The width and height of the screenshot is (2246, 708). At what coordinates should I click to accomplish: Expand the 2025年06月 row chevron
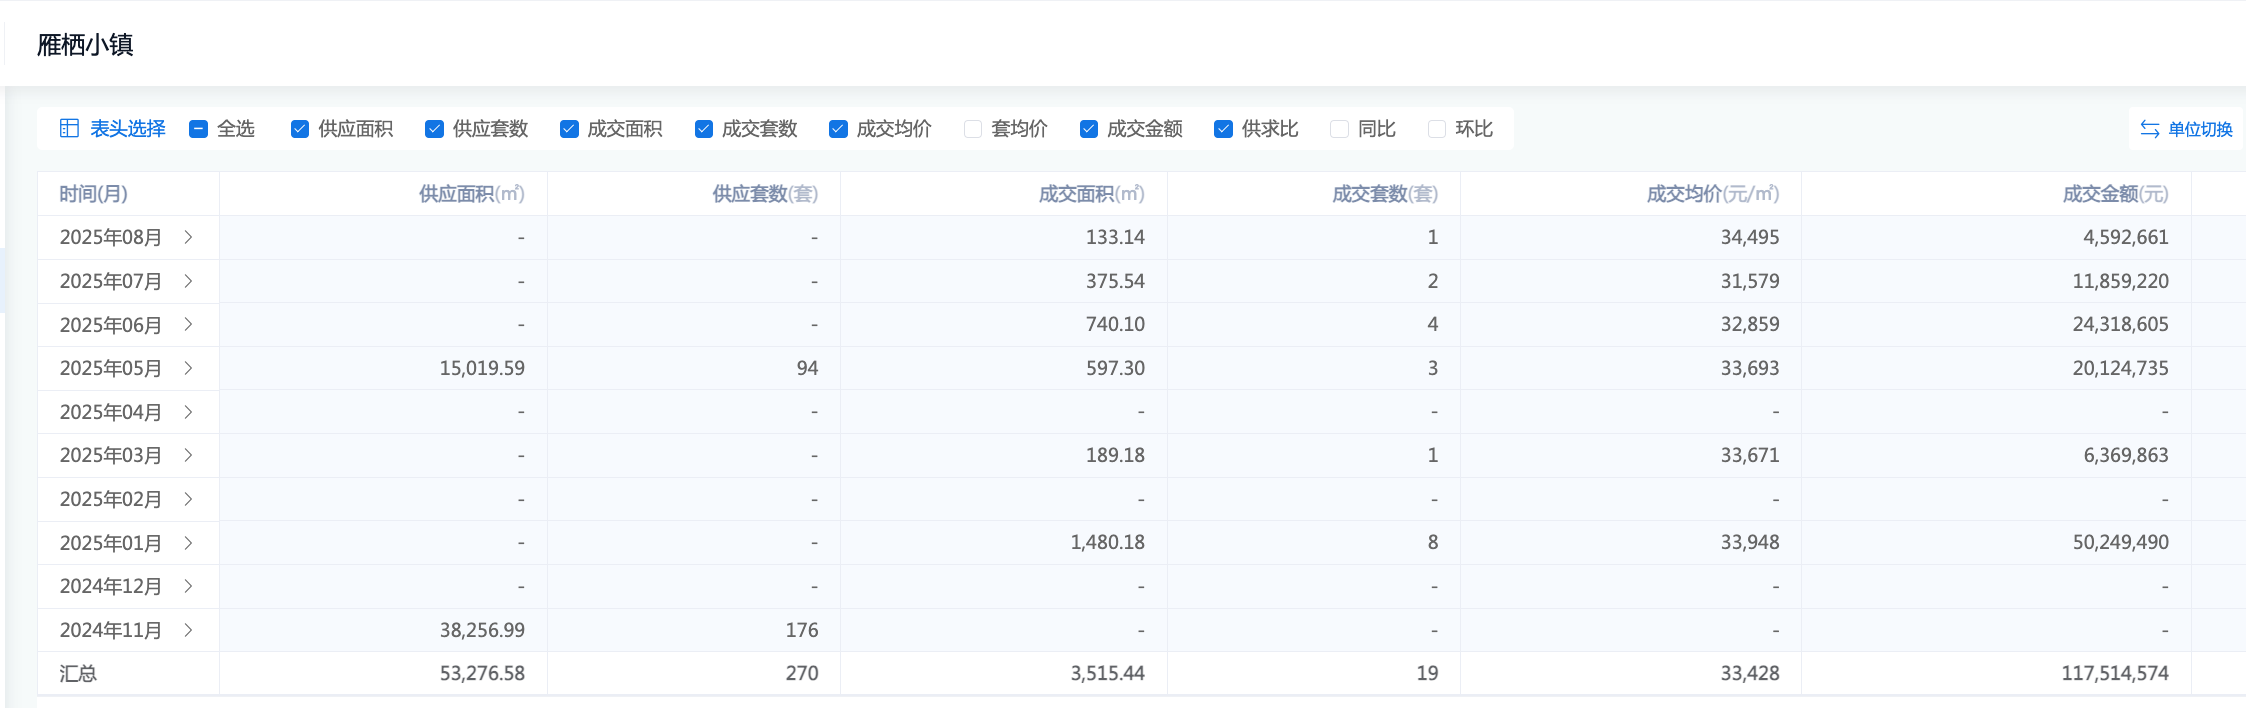(x=188, y=325)
